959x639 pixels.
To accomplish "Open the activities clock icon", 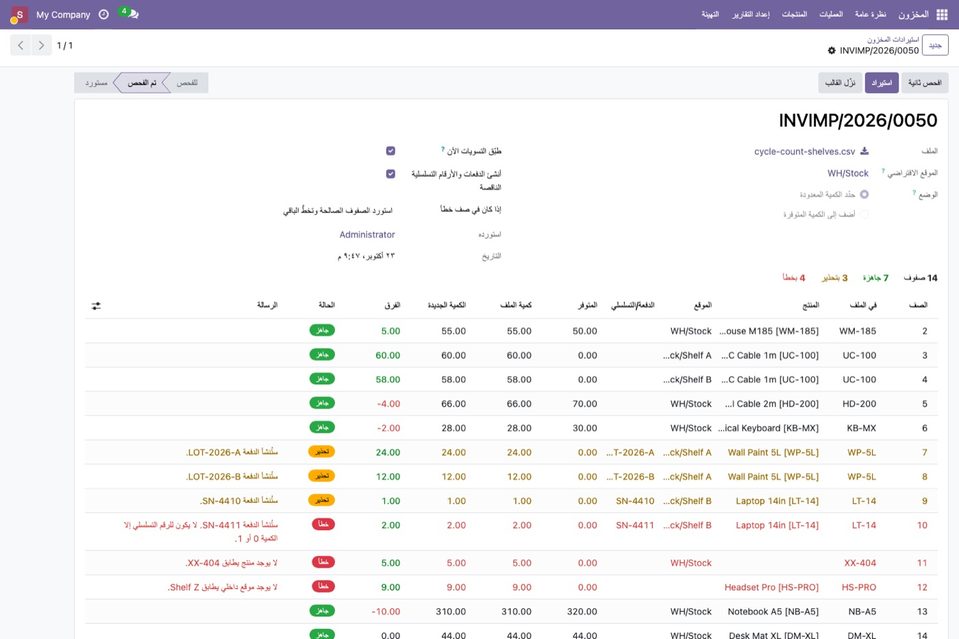I will 104,14.
